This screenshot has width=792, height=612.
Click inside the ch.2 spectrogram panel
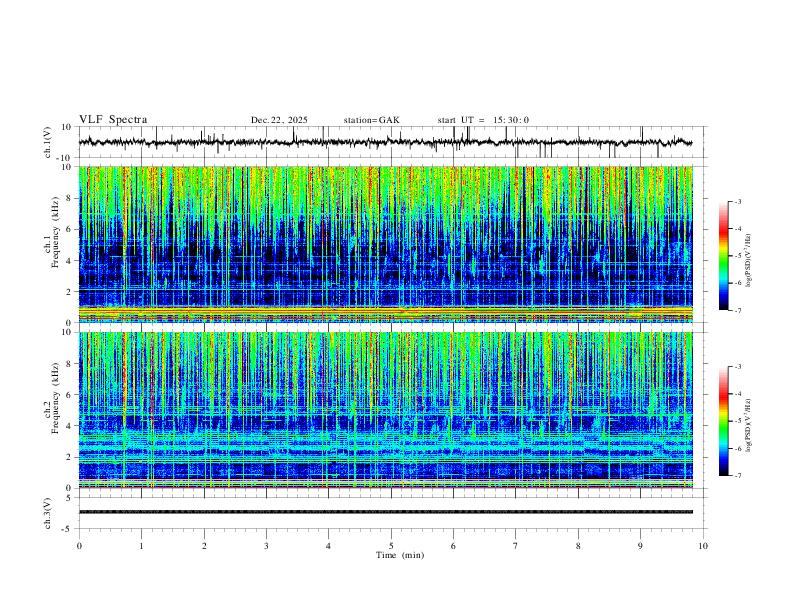385,410
